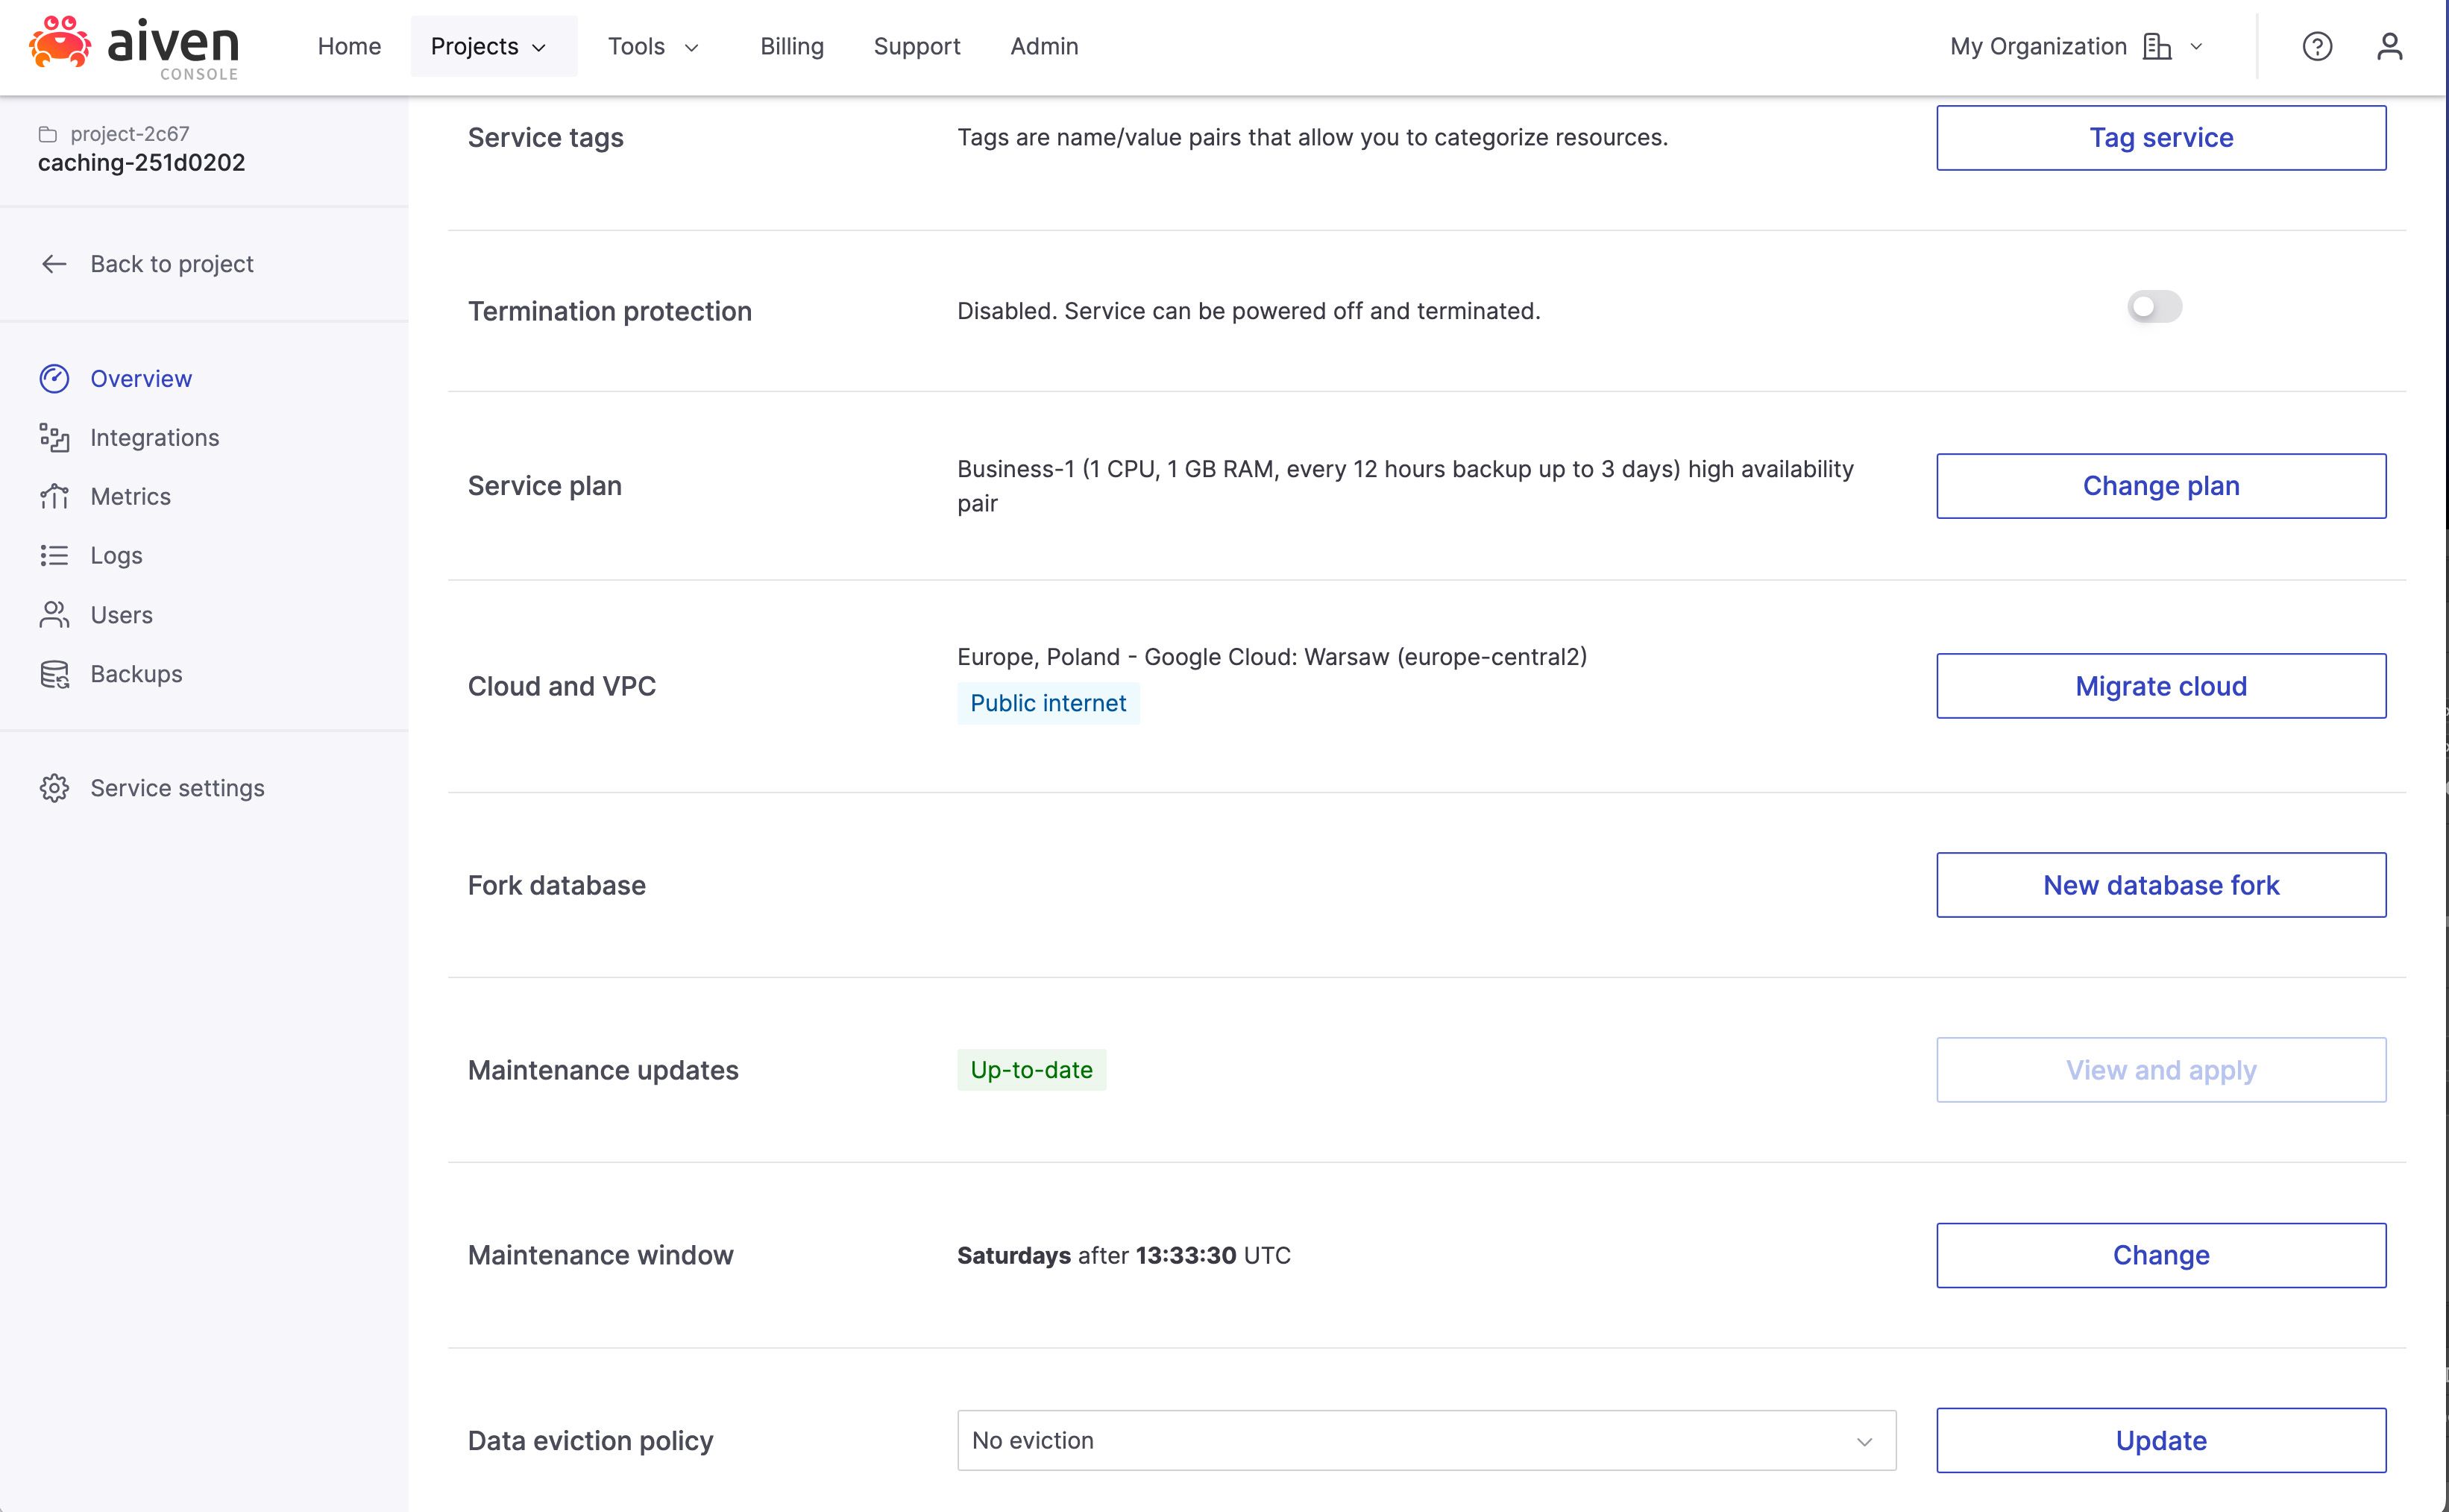Image resolution: width=2449 pixels, height=1512 pixels.
Task: Open the help question mark icon
Action: tap(2317, 46)
